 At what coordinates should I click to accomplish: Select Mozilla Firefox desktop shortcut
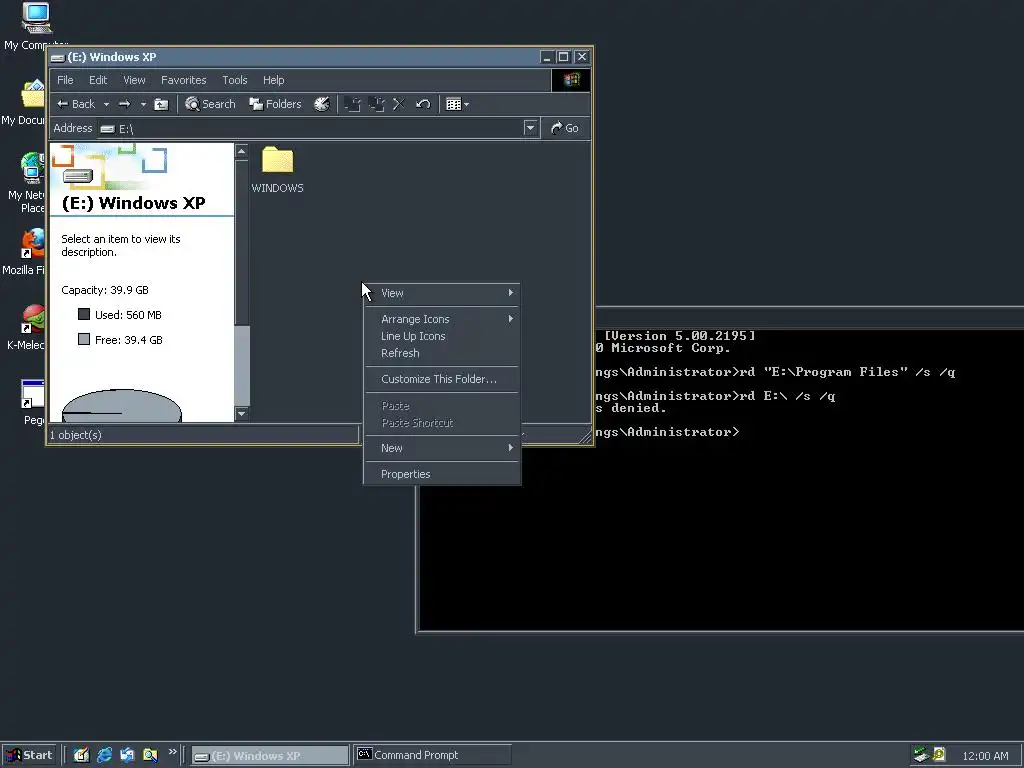pos(26,252)
